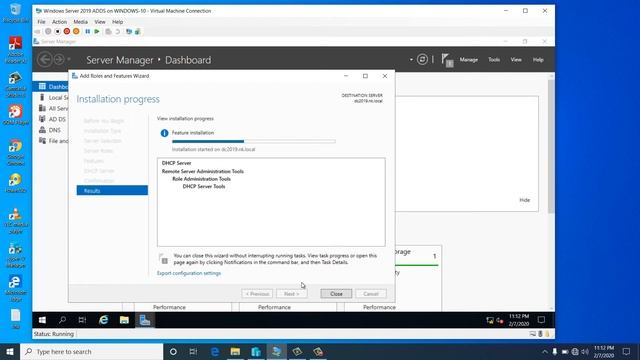Click the Enhanced Session toolbar icon
The height and width of the screenshot is (360, 640).
(x=129, y=31)
